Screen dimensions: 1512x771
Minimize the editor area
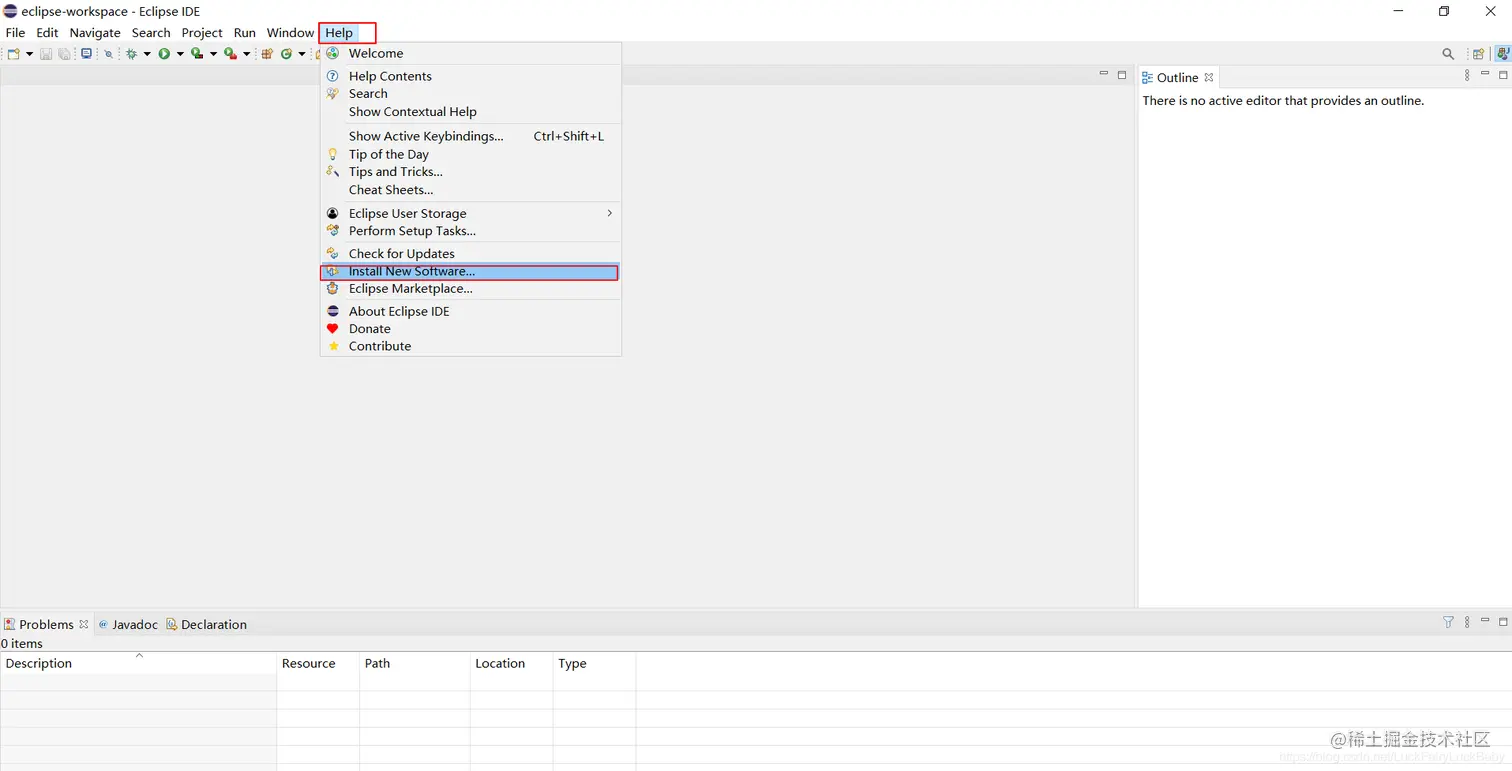[1104, 73]
